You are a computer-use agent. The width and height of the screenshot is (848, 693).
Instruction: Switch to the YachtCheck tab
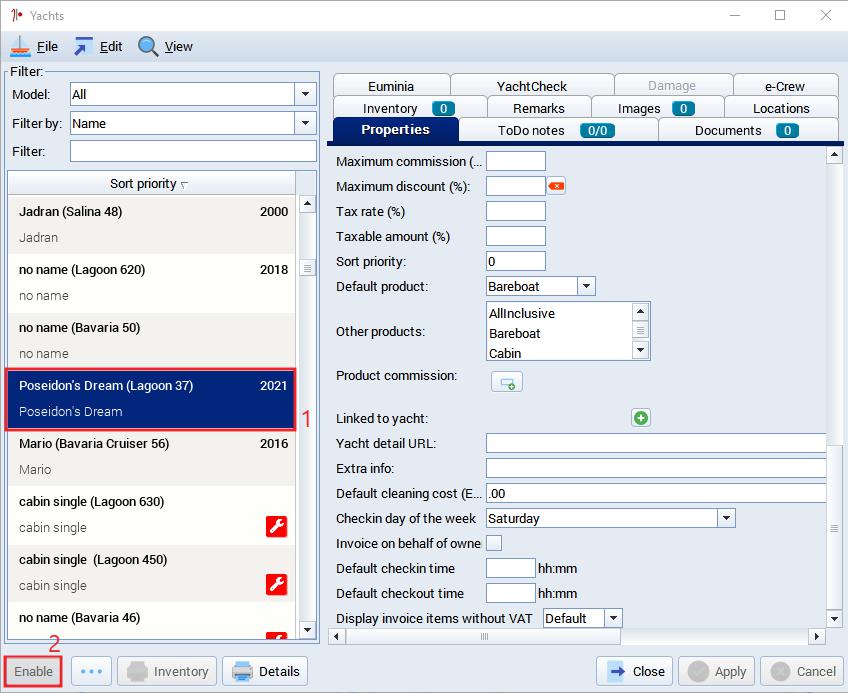pos(532,86)
